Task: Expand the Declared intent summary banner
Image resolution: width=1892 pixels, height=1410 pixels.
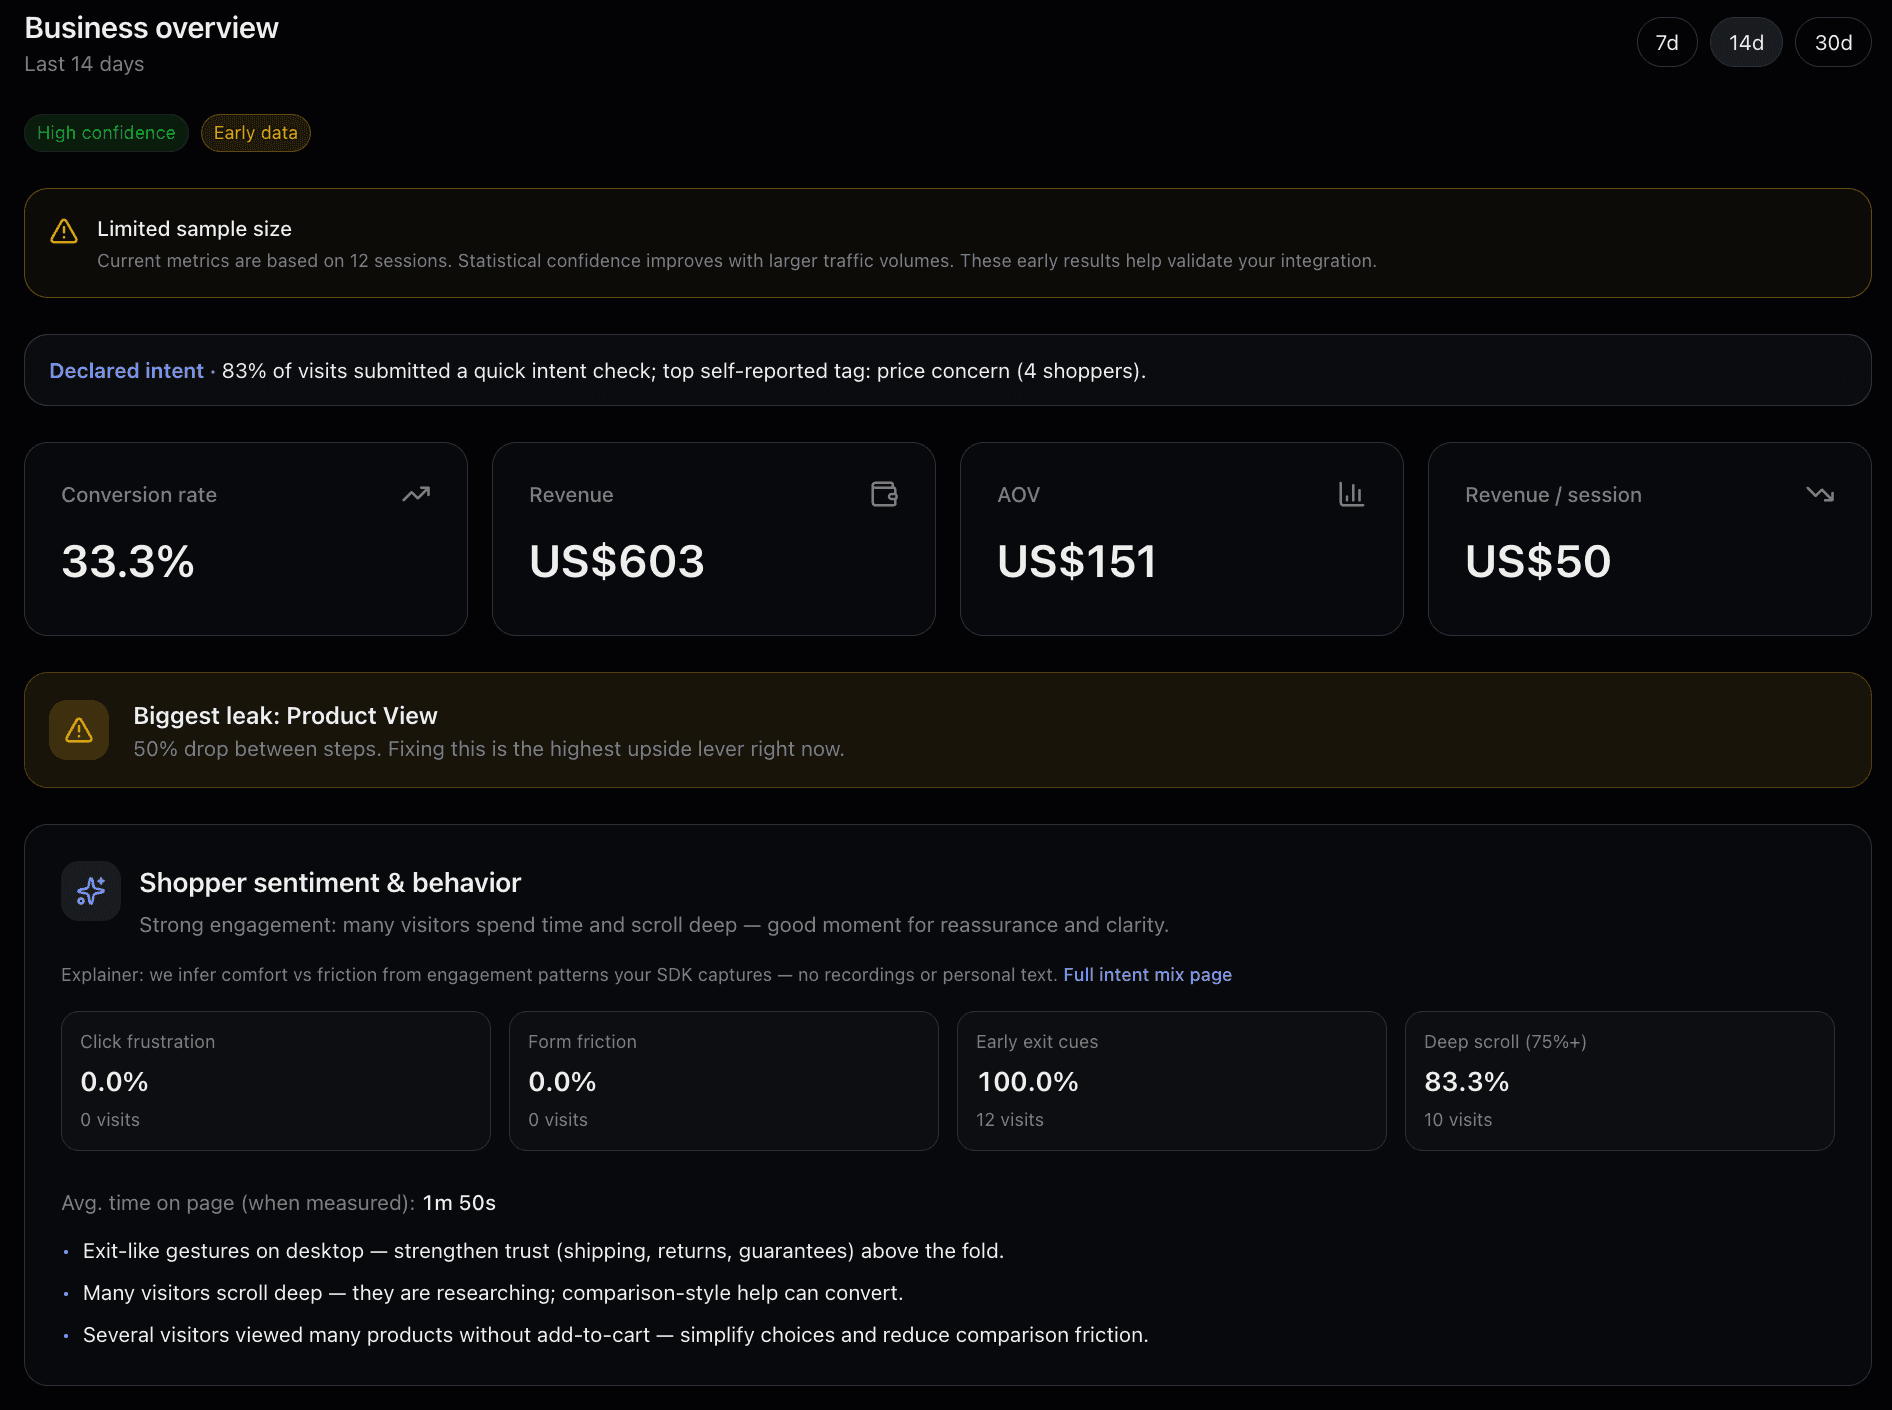Action: click(946, 370)
